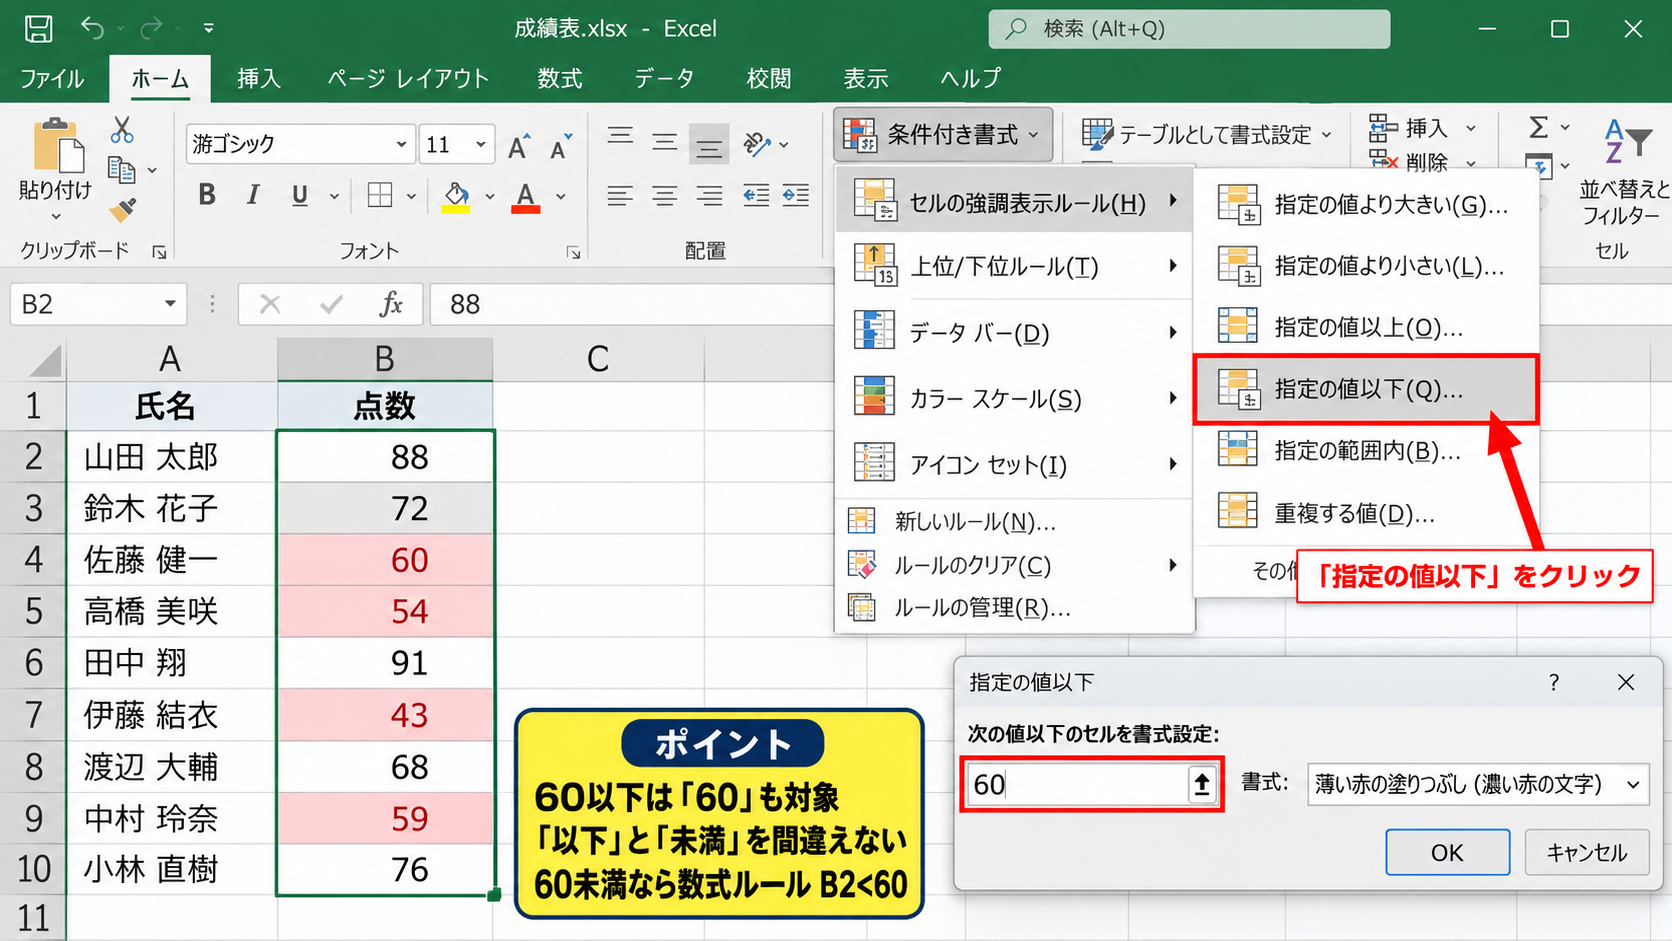This screenshot has width=1672, height=941.
Task: Apply yellow fill color bucket
Action: pyautogui.click(x=456, y=197)
